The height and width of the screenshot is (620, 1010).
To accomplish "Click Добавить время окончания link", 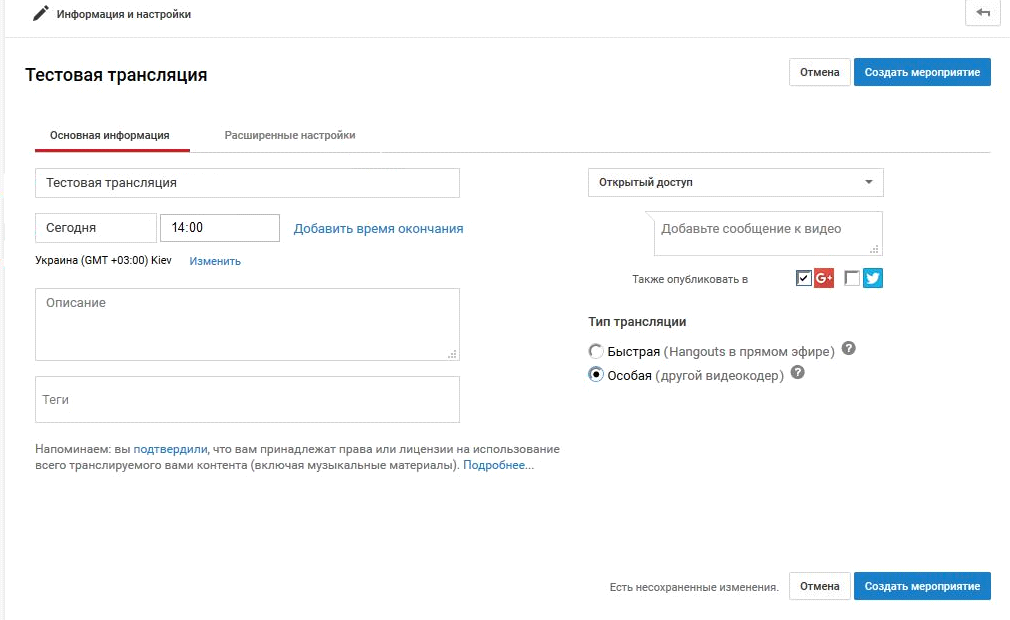I will (x=378, y=228).
